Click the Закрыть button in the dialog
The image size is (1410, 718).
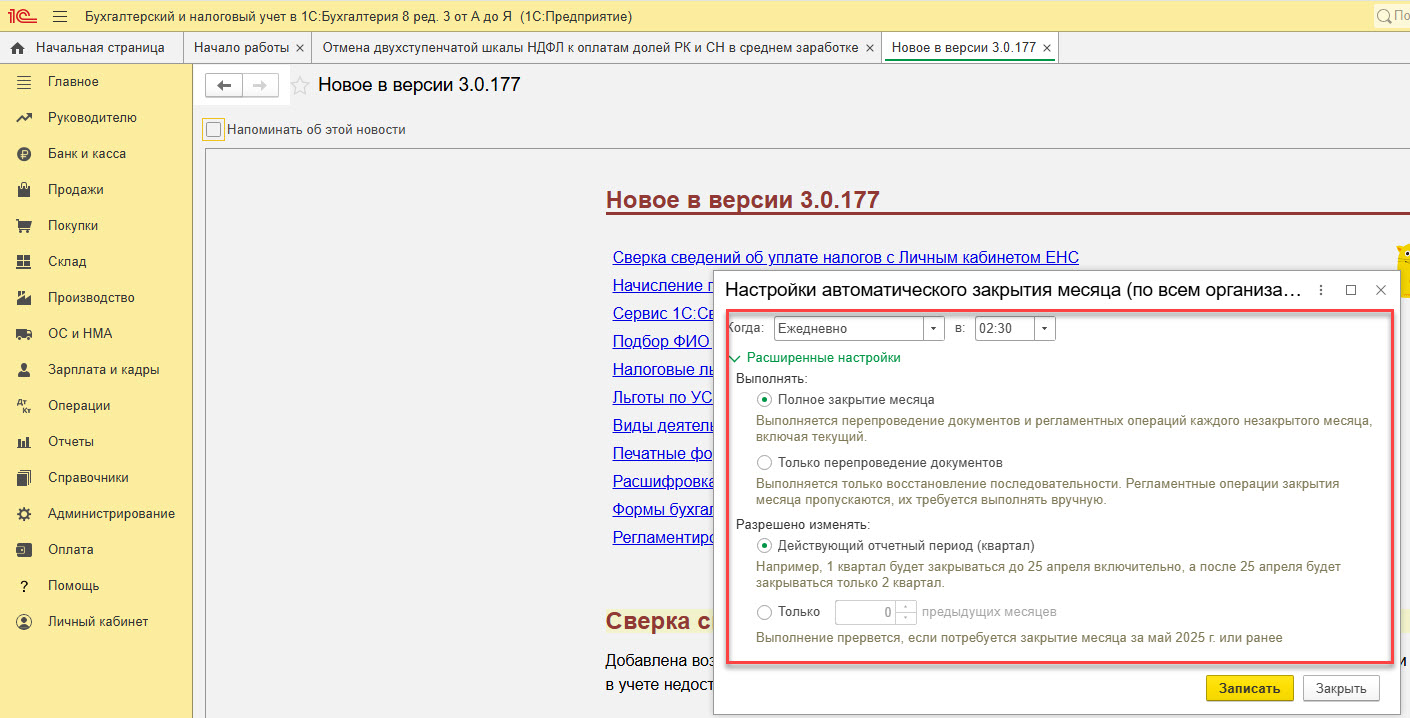pyautogui.click(x=1341, y=688)
